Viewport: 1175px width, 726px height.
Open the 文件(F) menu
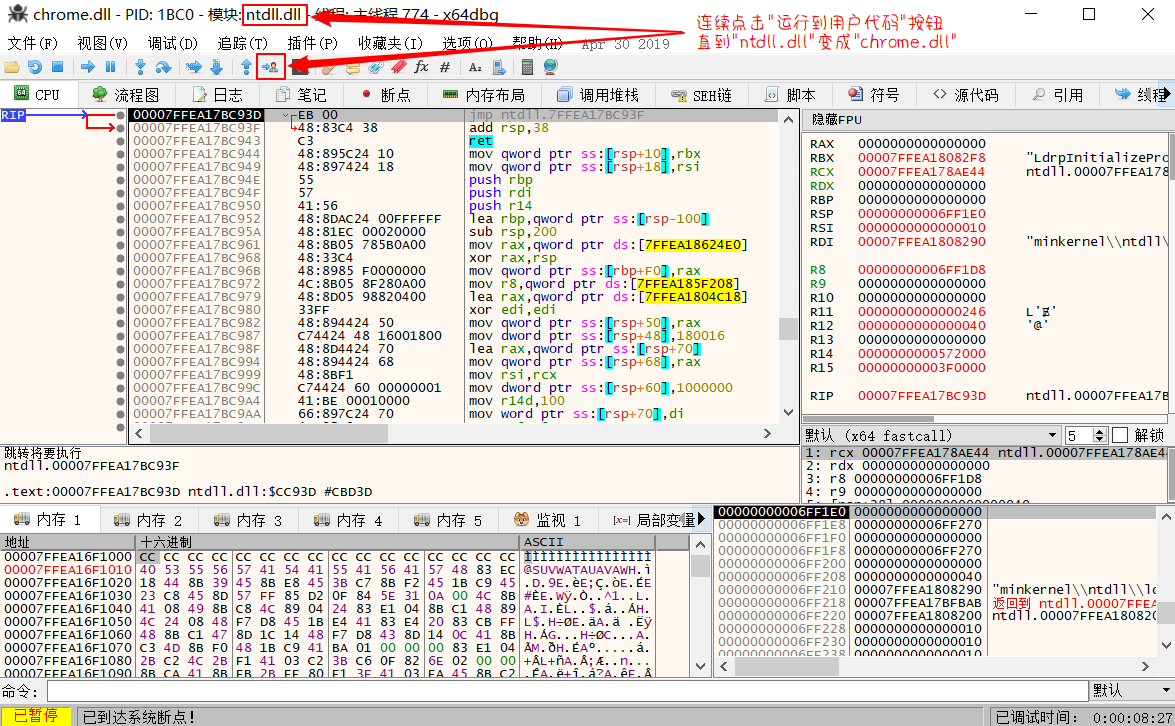point(32,43)
